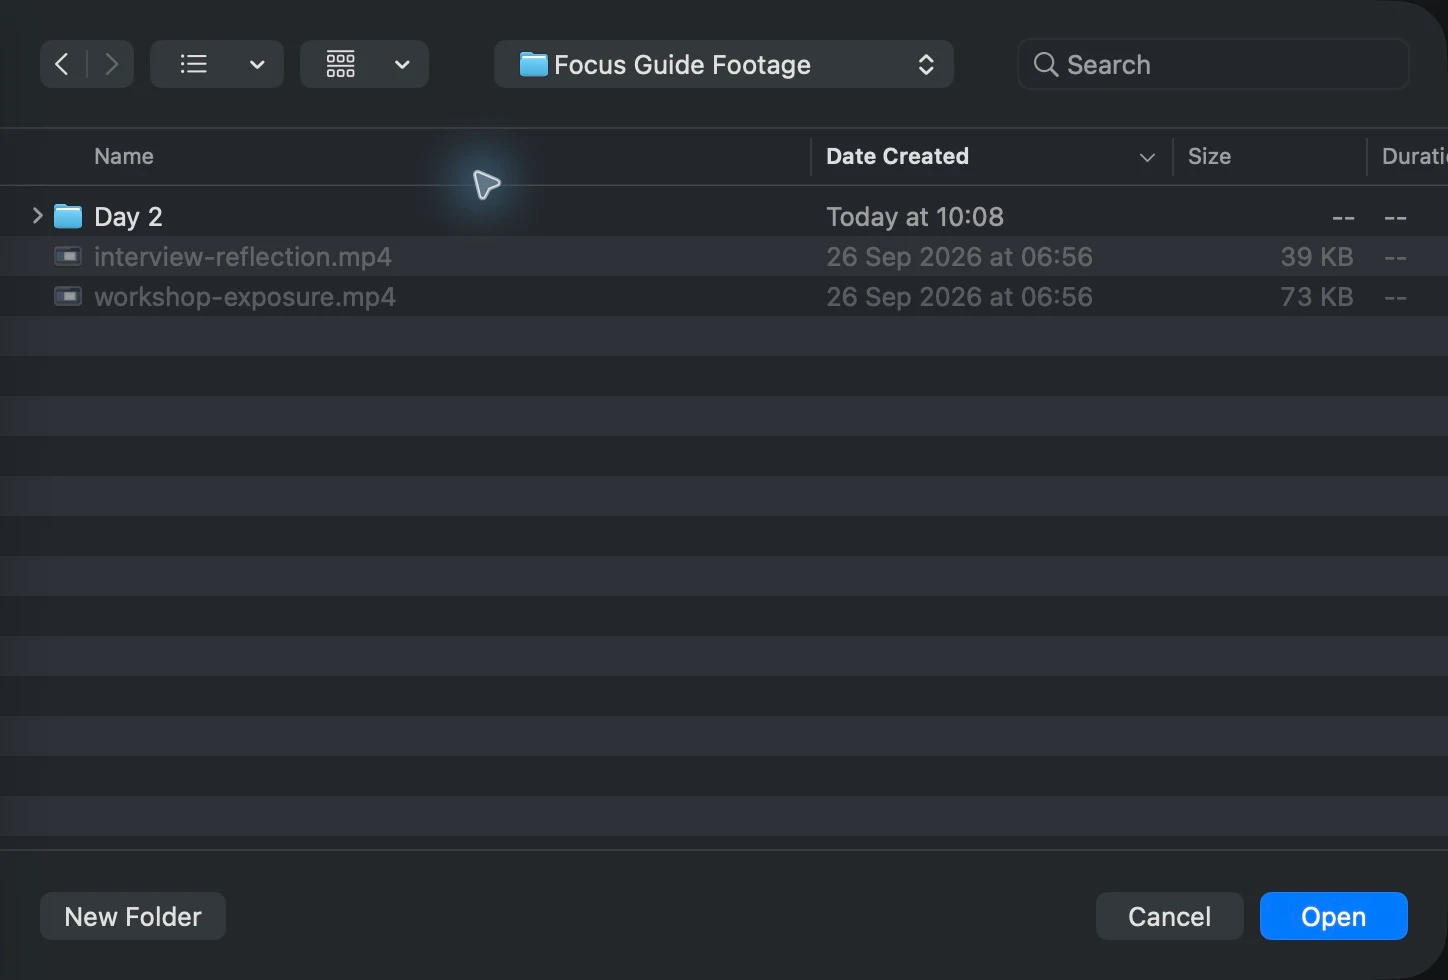The height and width of the screenshot is (980, 1448).
Task: Click the icon grouping grid button
Action: pyautogui.click(x=341, y=64)
